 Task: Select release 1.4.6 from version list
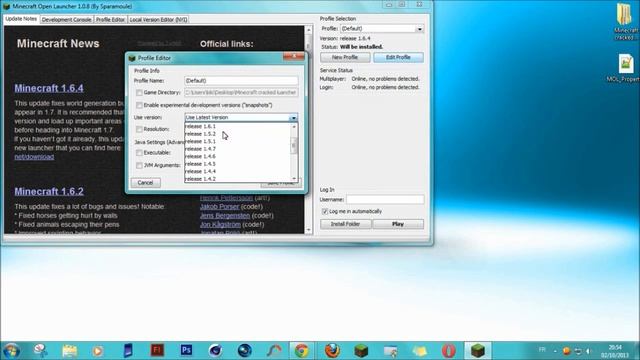tap(238, 156)
